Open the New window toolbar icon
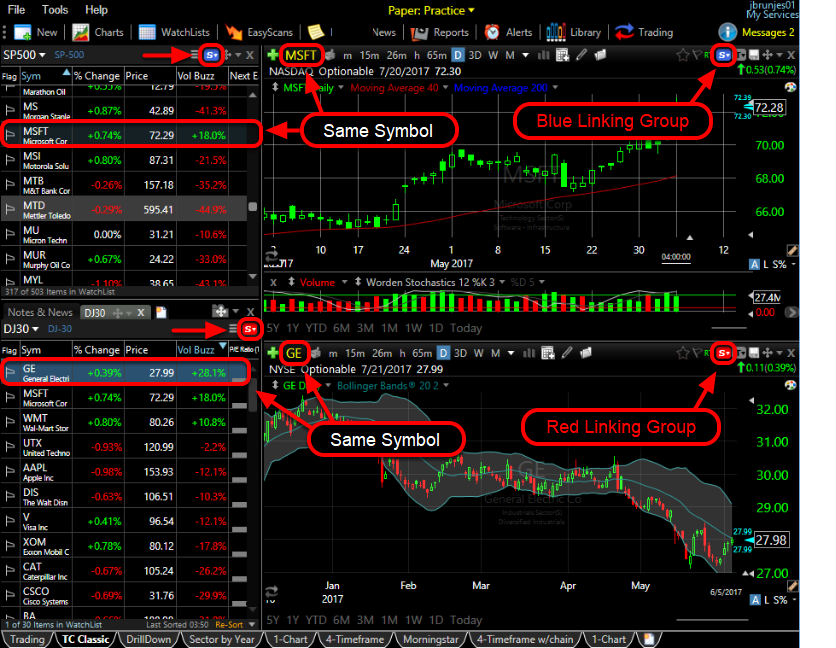This screenshot has height=648, width=836. 23,33
